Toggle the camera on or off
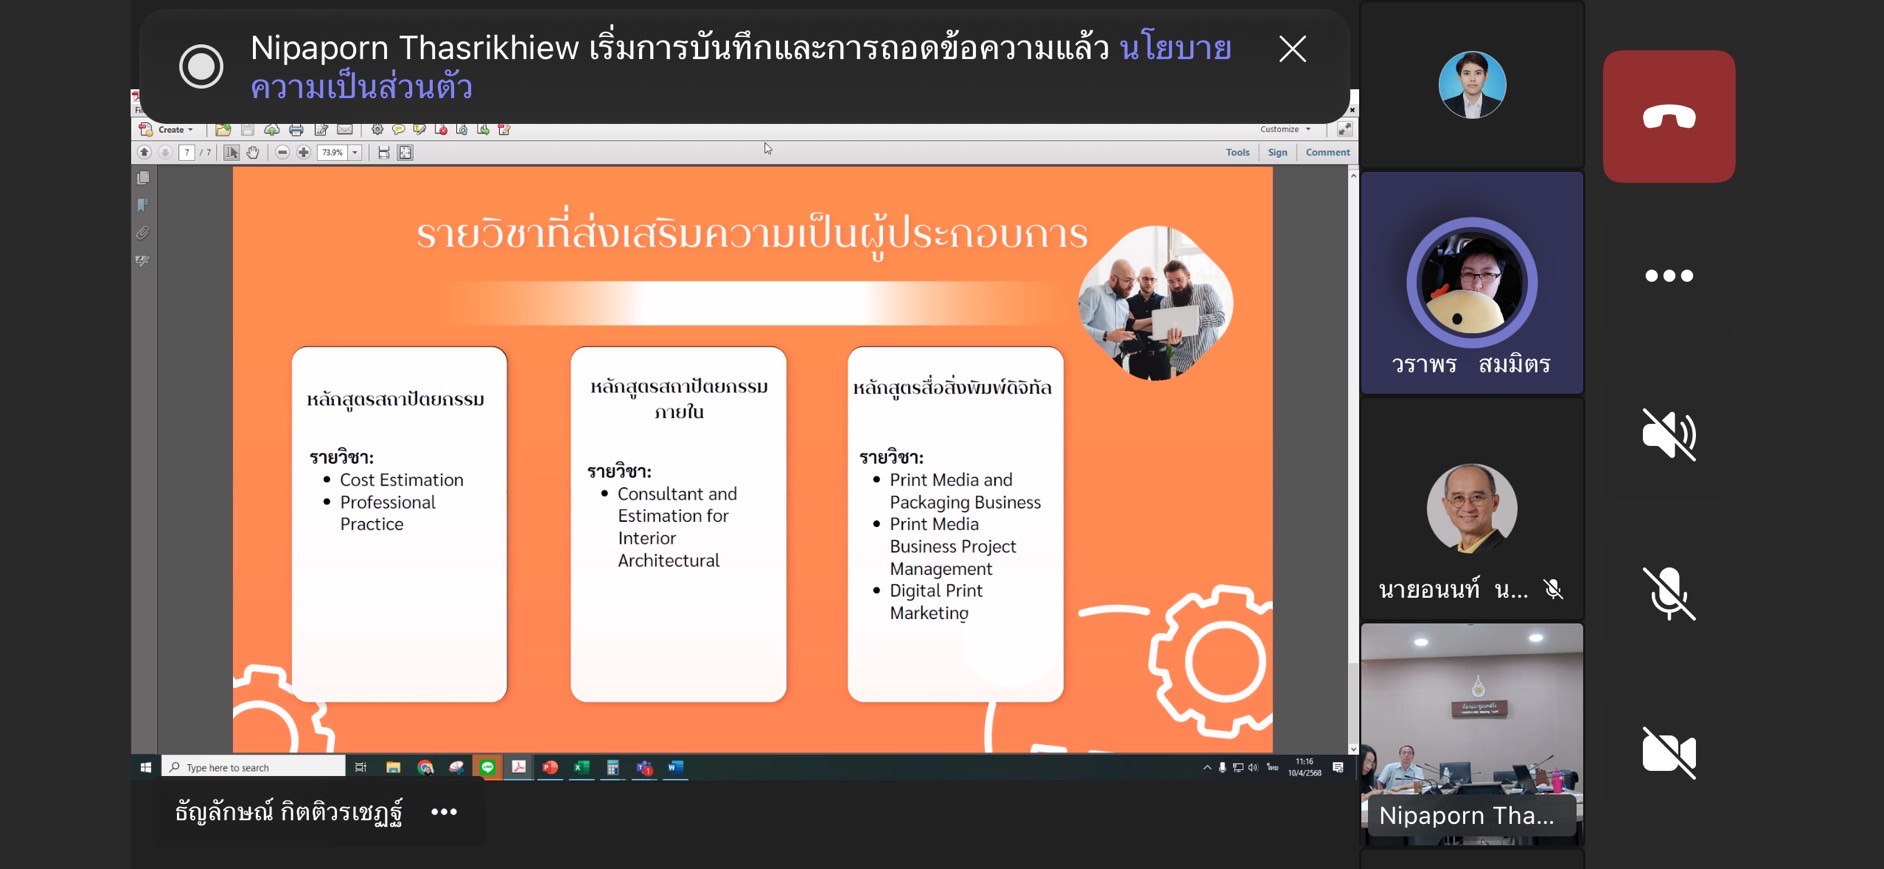This screenshot has width=1884, height=869. coord(1669,752)
